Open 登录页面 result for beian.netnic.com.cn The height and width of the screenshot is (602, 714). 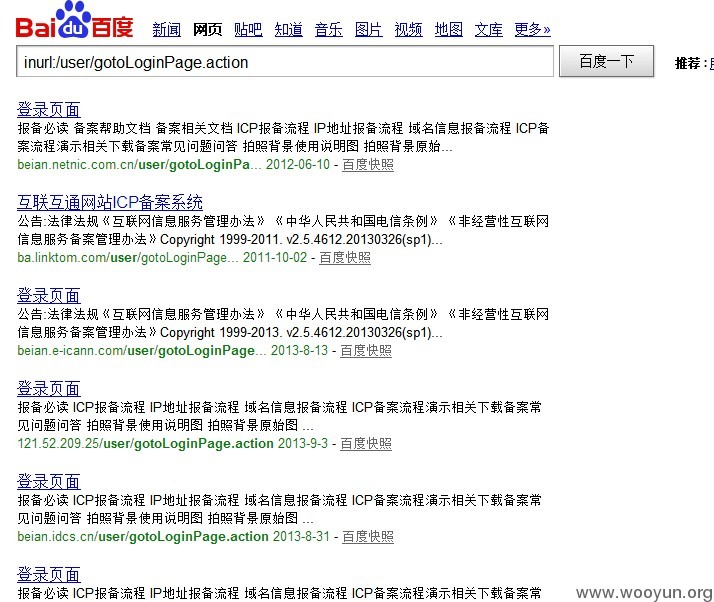(49, 110)
